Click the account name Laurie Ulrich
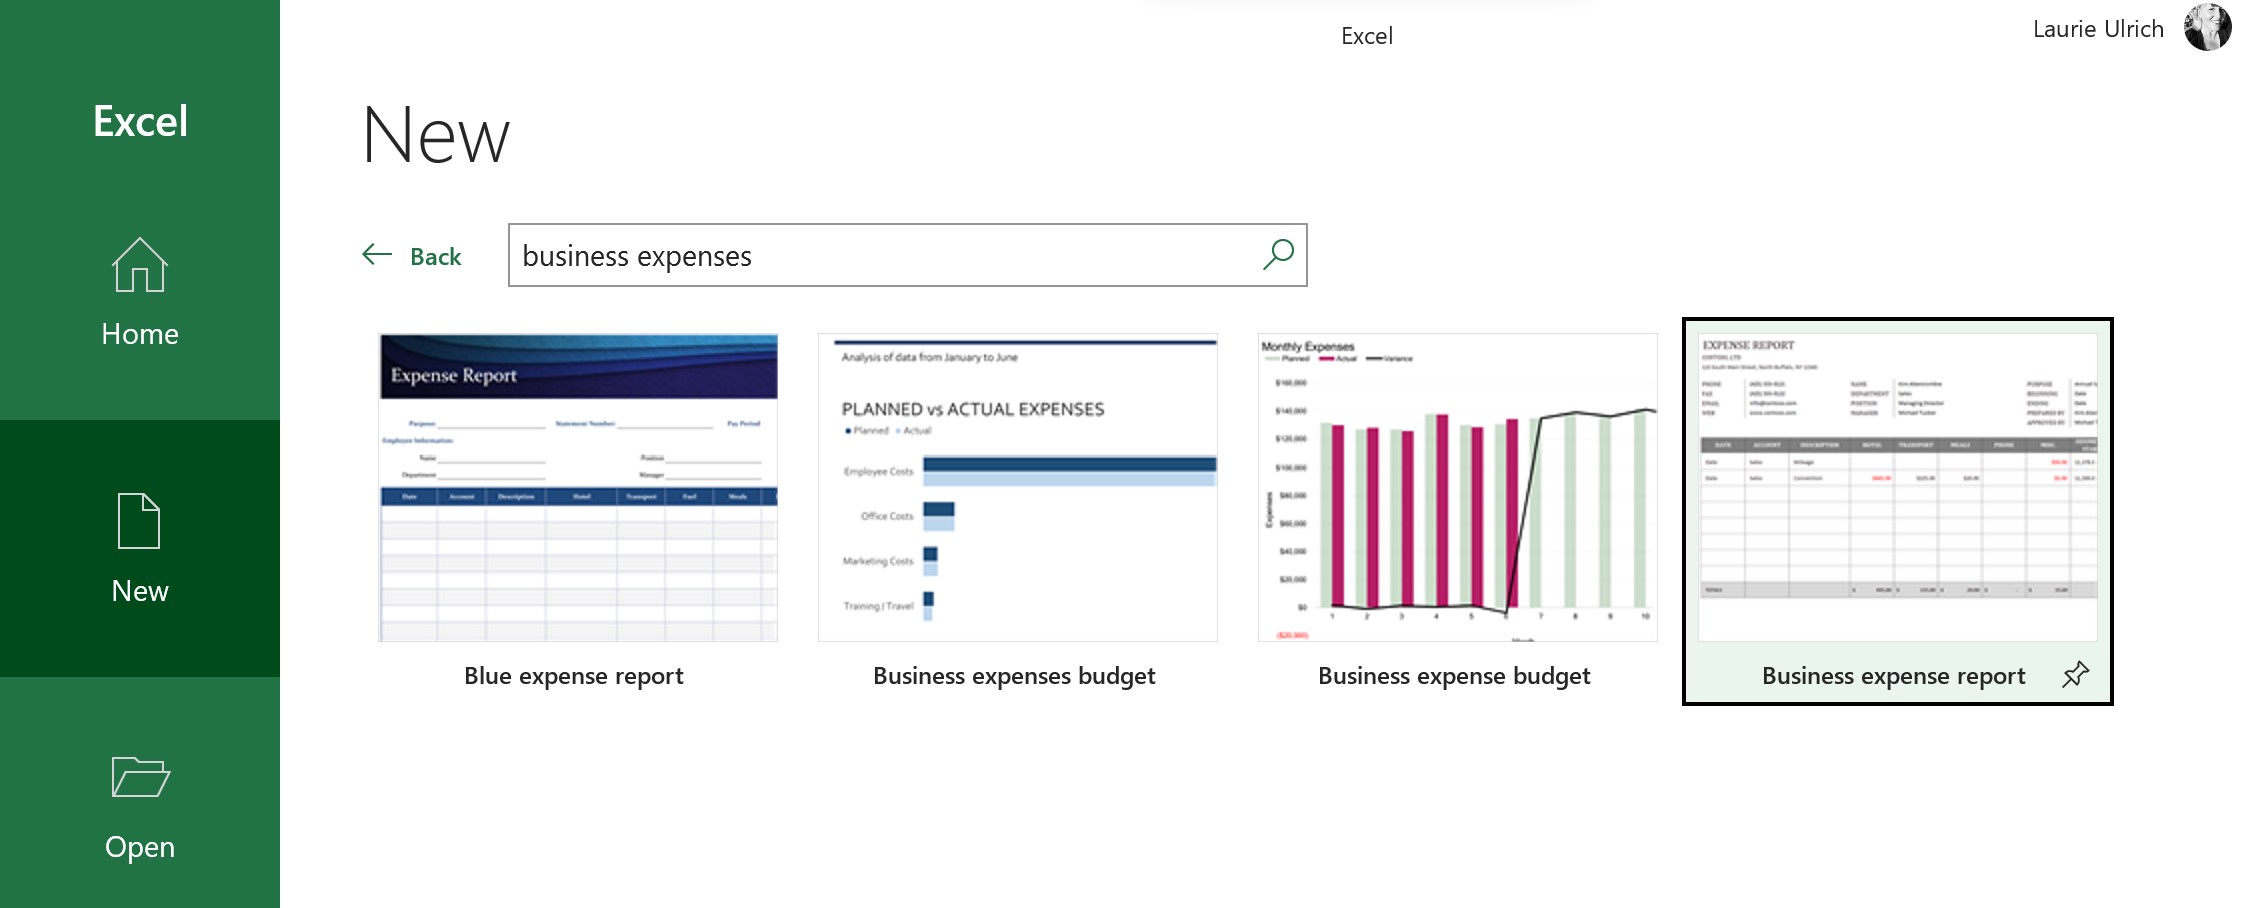This screenshot has height=908, width=2262. (x=2096, y=28)
